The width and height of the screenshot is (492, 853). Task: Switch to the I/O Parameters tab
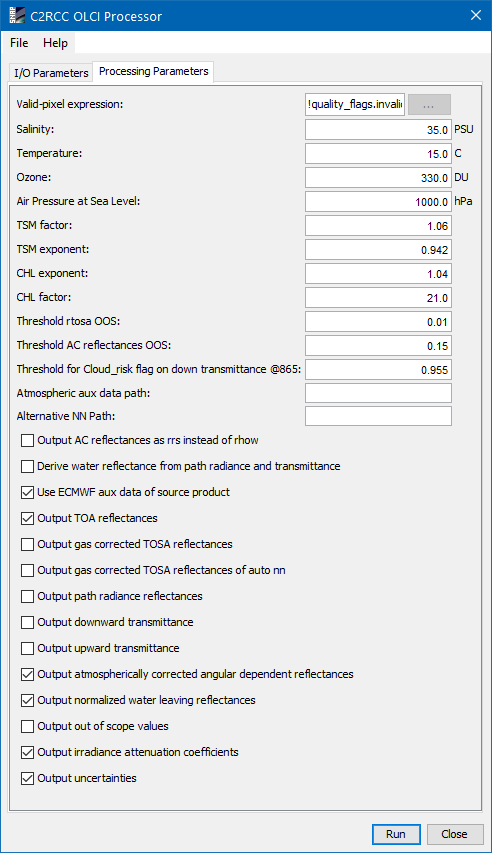pos(51,73)
